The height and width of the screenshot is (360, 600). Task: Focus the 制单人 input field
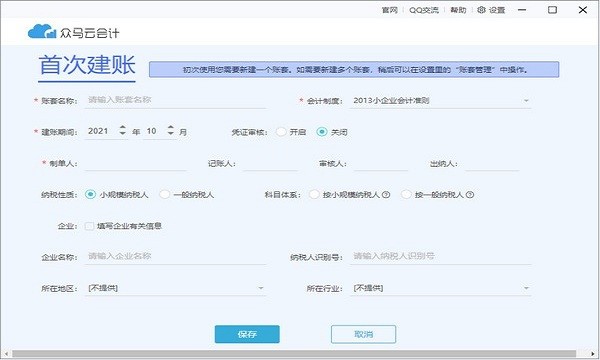pos(135,163)
